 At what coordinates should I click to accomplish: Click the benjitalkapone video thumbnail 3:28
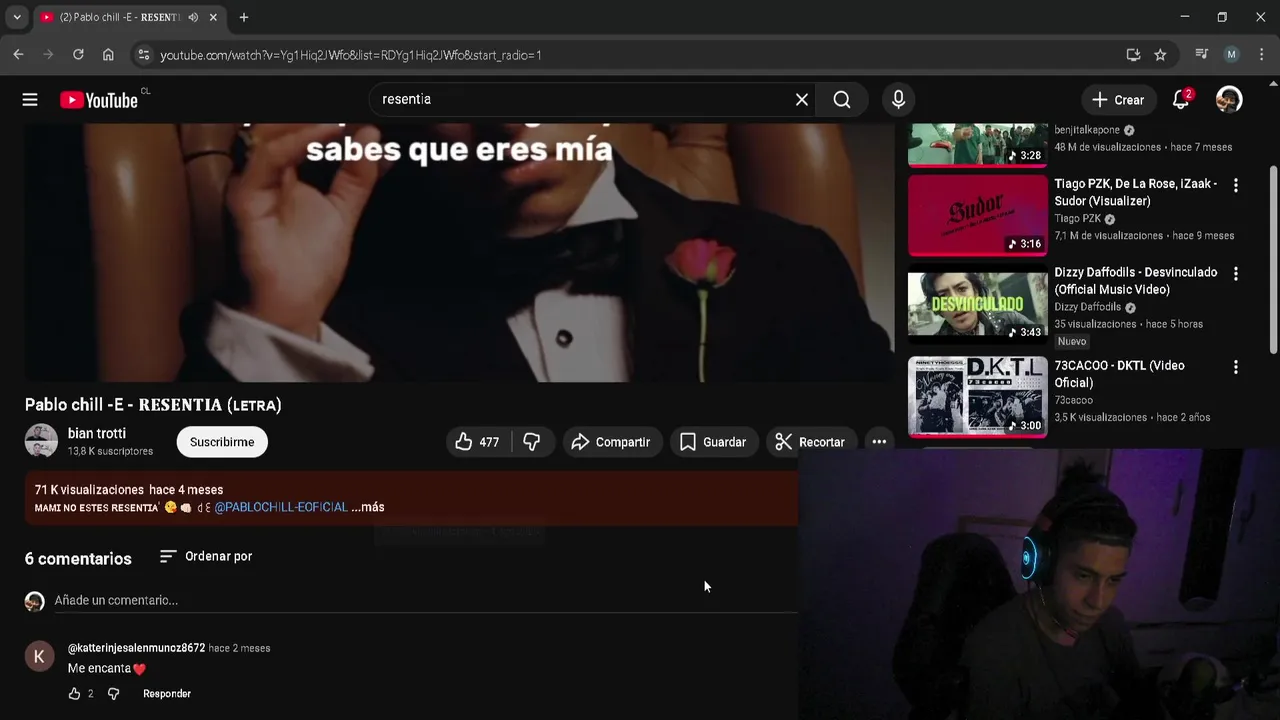pyautogui.click(x=977, y=145)
